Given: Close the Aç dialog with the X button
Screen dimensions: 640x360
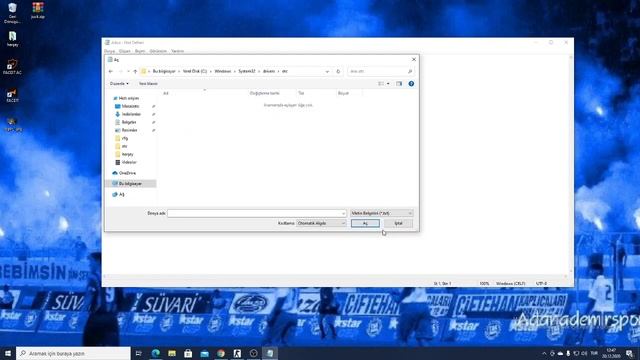Looking at the screenshot, I should (x=414, y=60).
